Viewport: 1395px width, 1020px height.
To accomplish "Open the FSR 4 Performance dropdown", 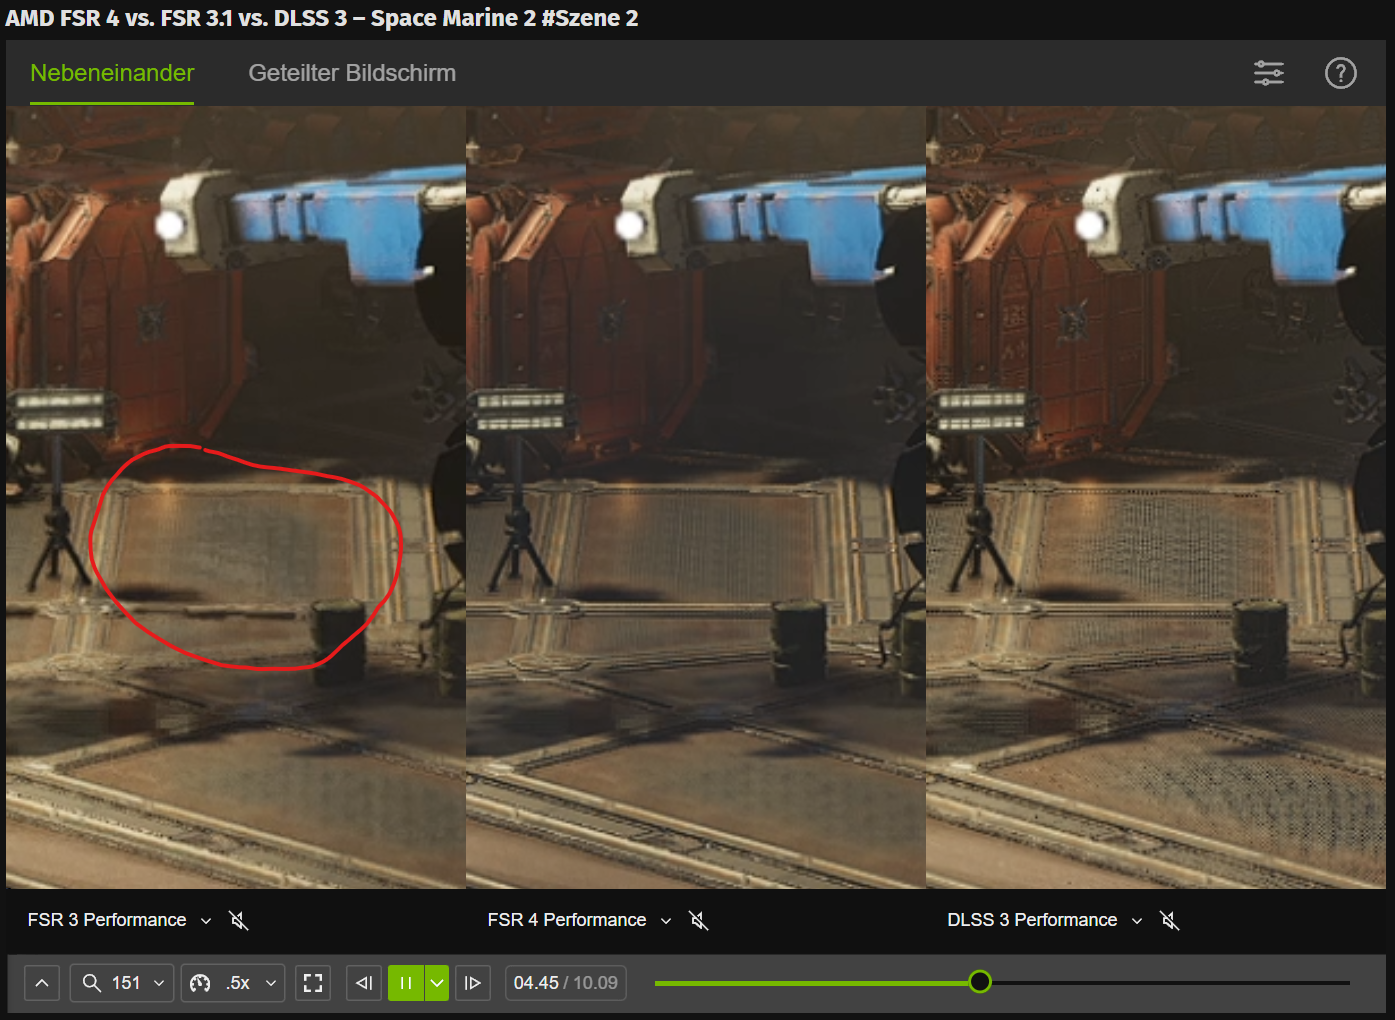I will (x=579, y=920).
